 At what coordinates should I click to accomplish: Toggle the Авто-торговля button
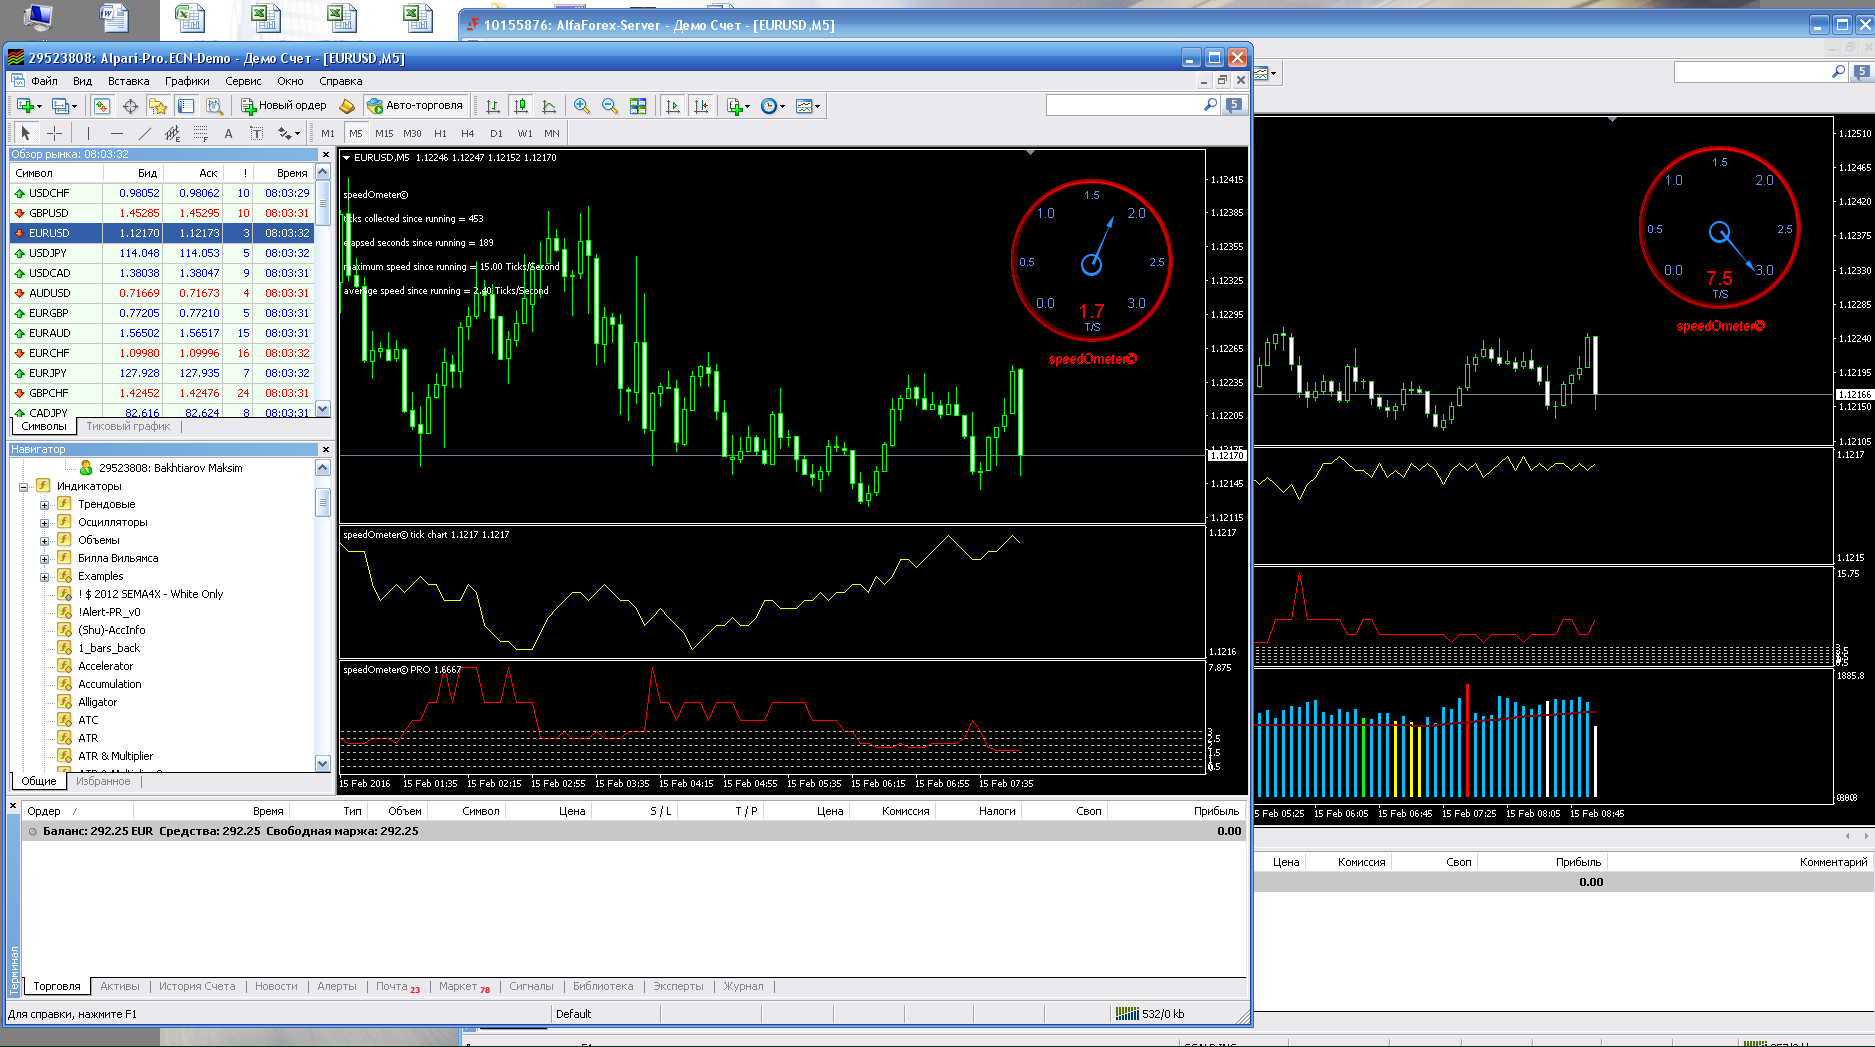tap(416, 106)
